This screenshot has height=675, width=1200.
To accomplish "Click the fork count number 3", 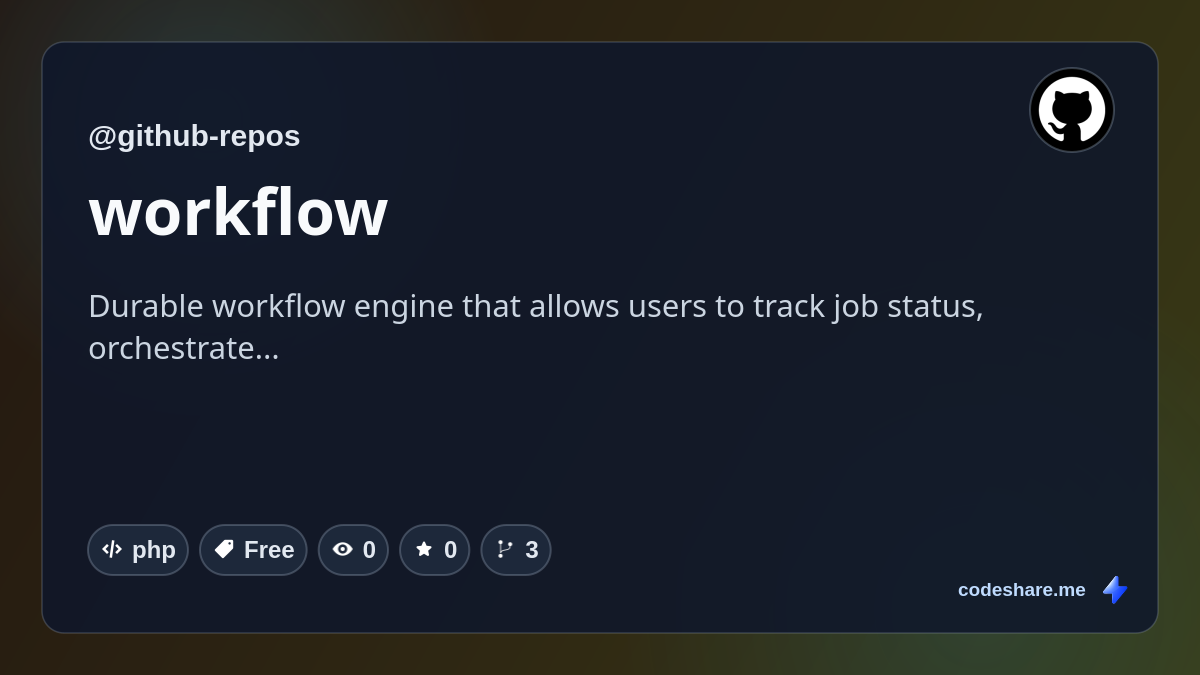I will point(532,550).
